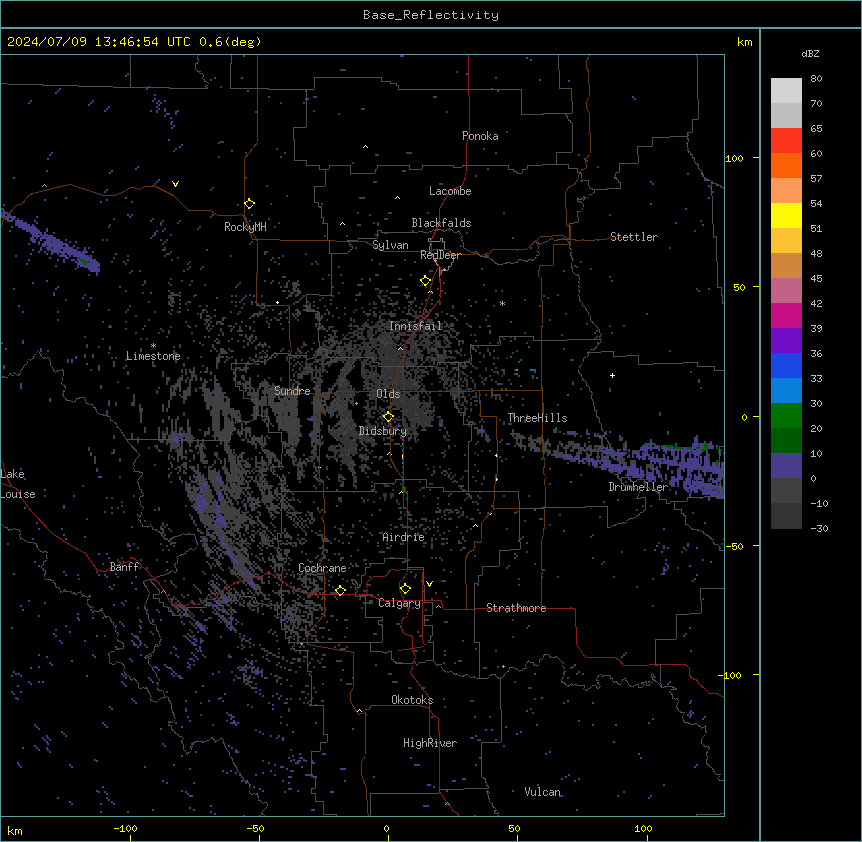Click the Blackfalds city label

[441, 223]
